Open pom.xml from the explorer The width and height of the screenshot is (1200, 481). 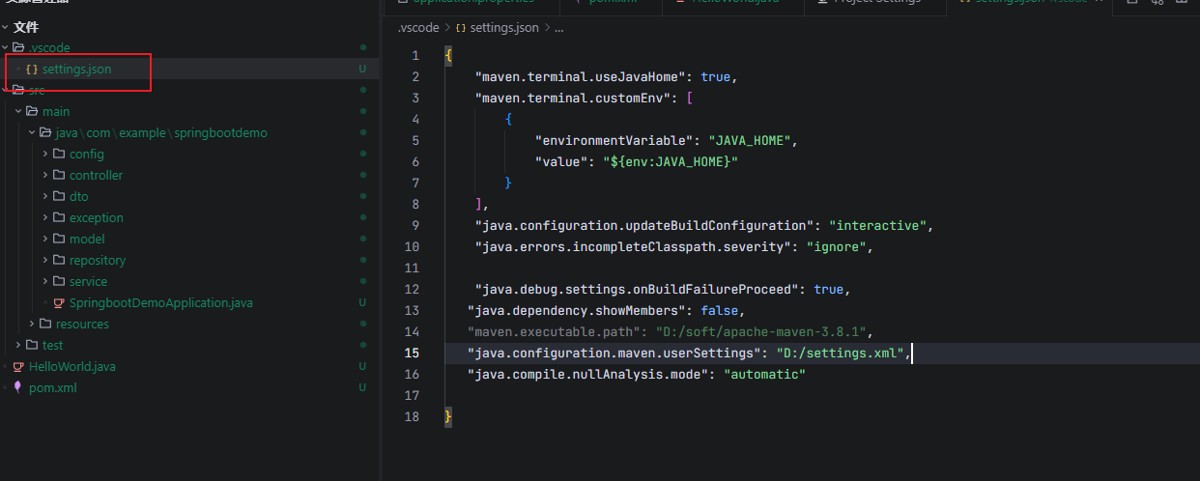(x=52, y=388)
